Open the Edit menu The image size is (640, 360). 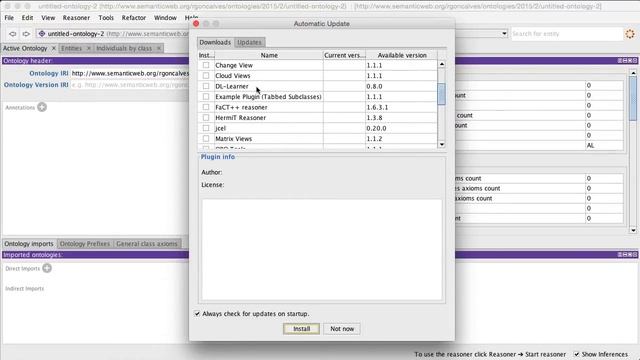[27, 18]
